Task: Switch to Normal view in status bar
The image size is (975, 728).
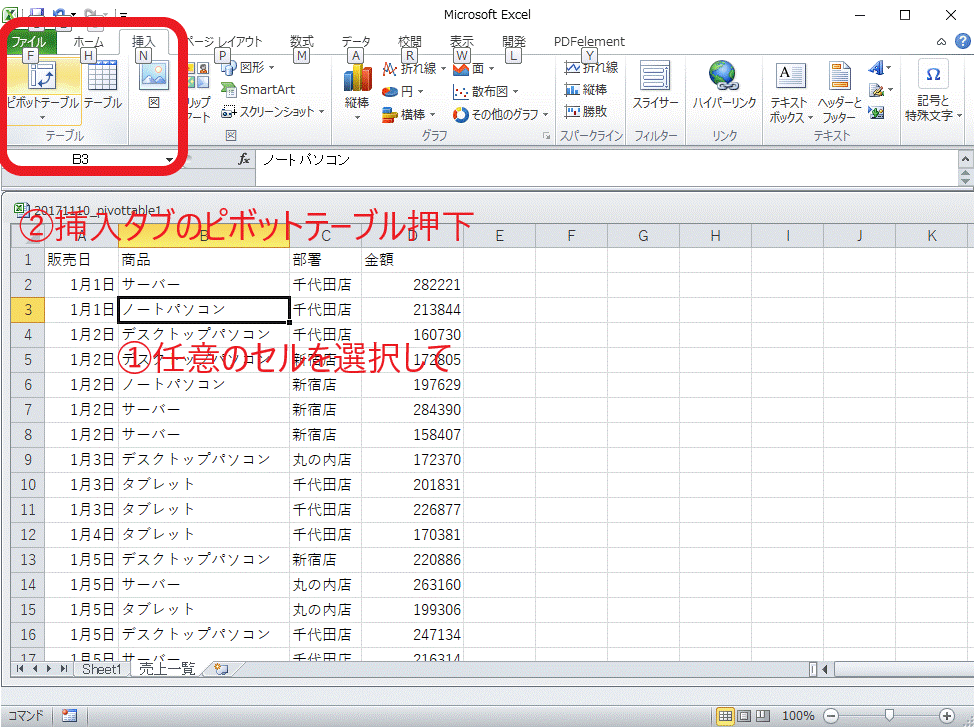Action: (726, 716)
